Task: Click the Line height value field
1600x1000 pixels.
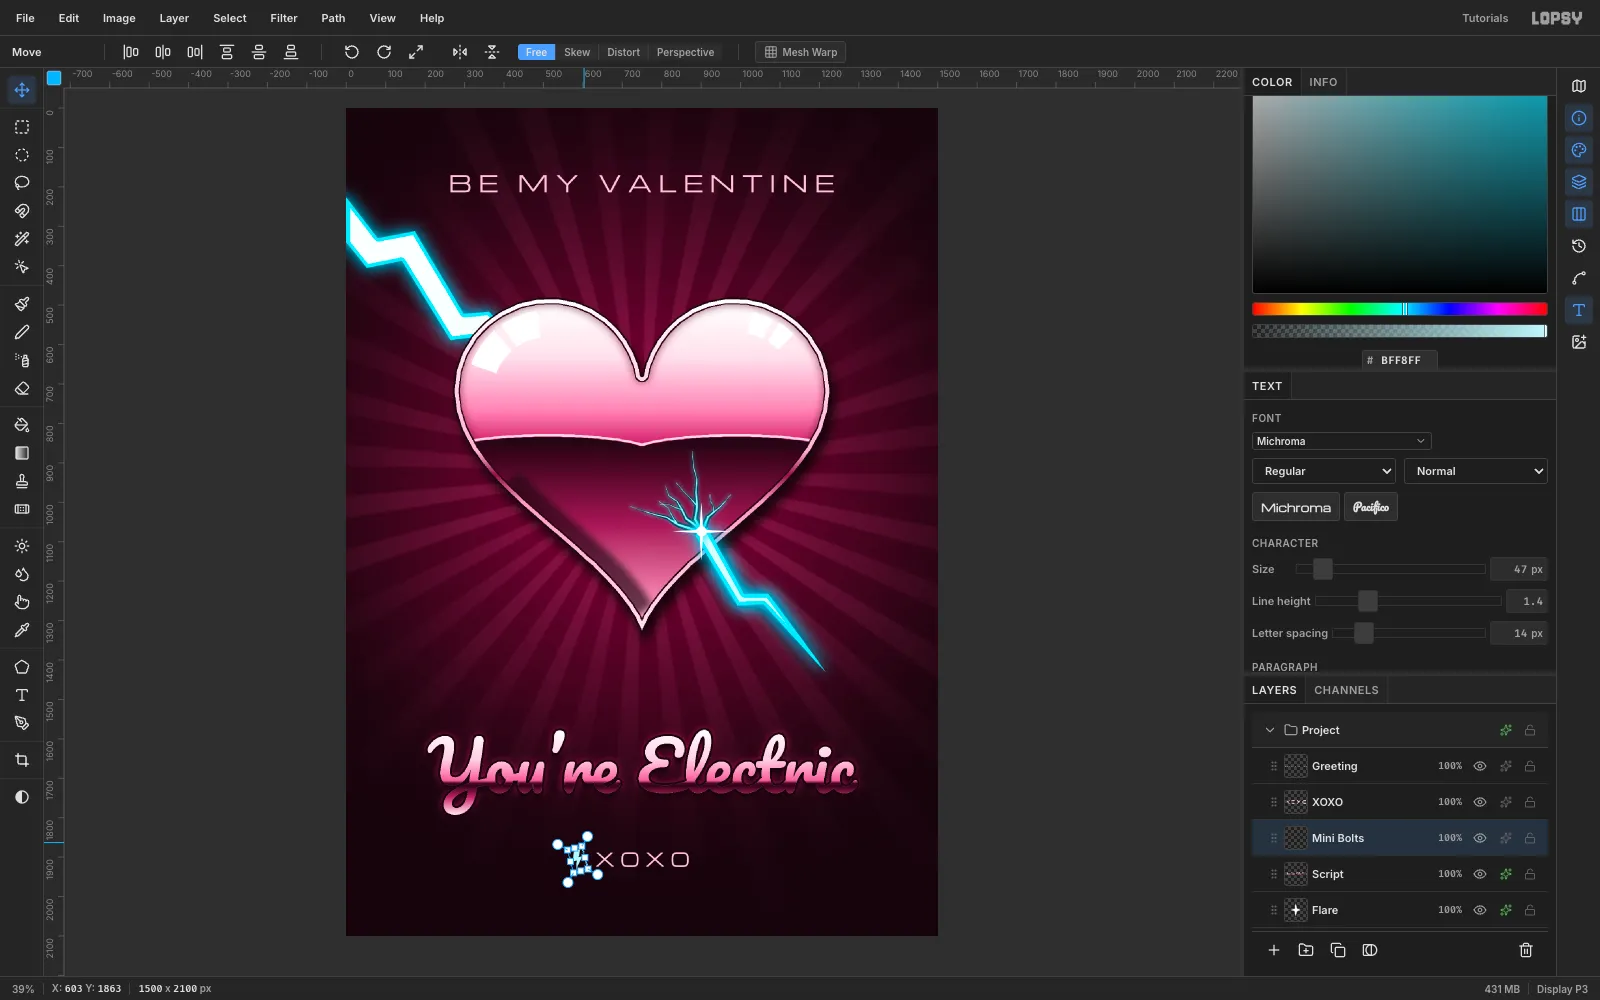Action: (x=1527, y=601)
